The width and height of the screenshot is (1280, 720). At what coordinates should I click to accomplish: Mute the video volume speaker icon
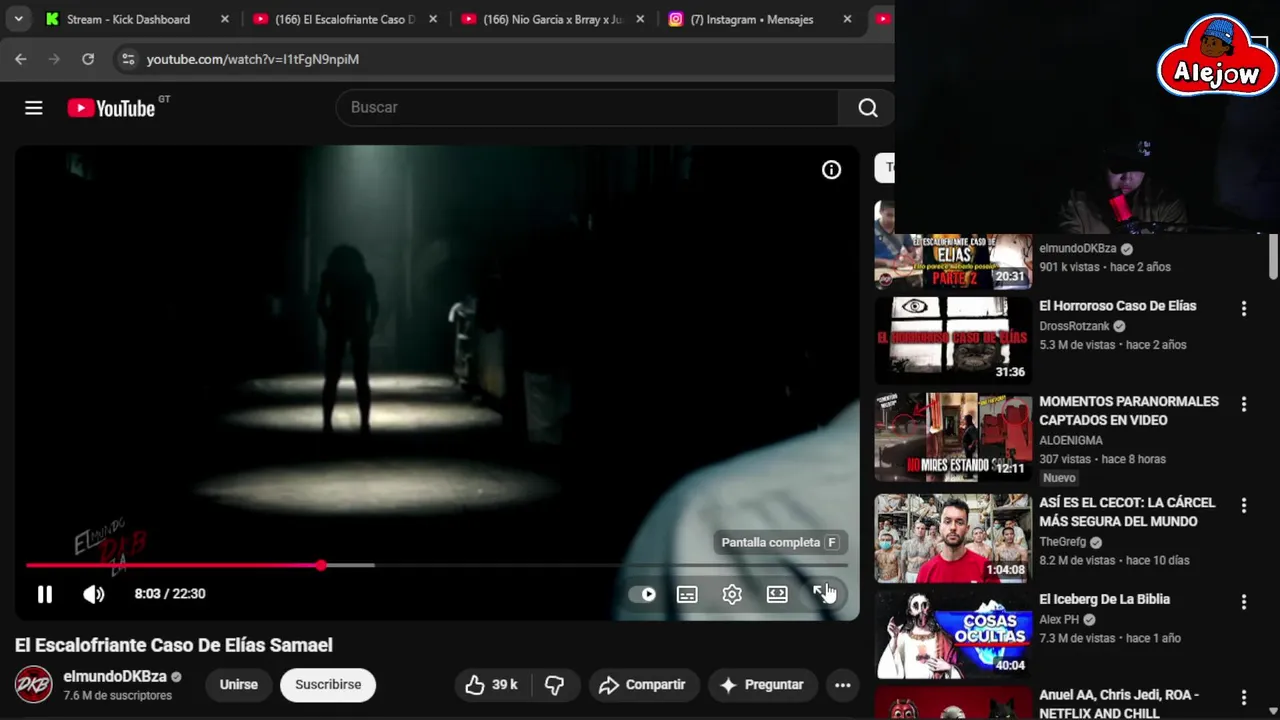click(93, 594)
